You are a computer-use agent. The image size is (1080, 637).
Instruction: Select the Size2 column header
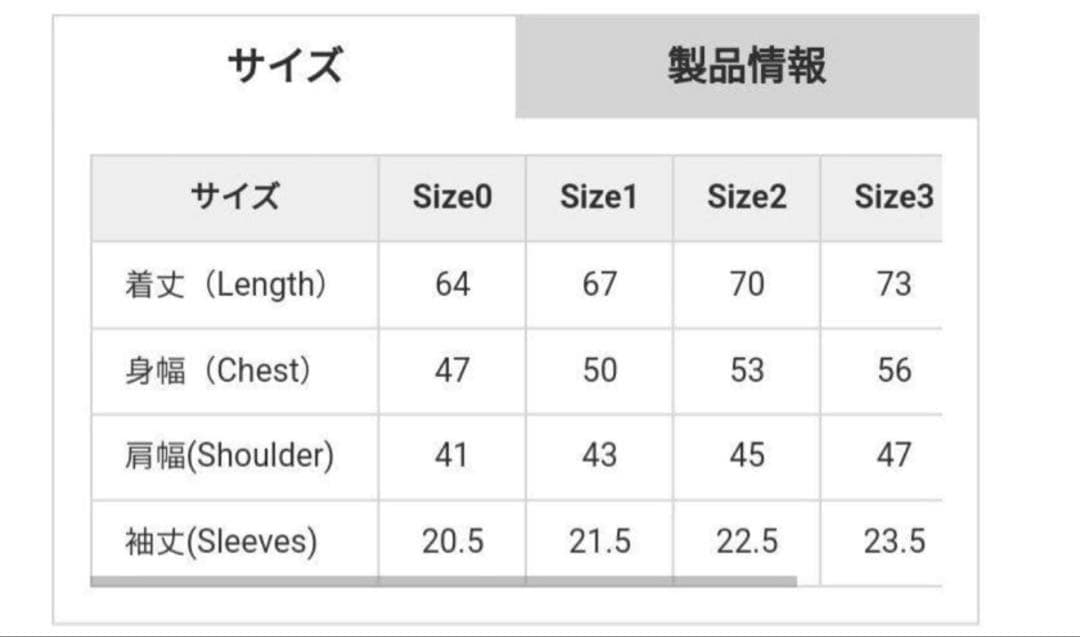click(745, 196)
